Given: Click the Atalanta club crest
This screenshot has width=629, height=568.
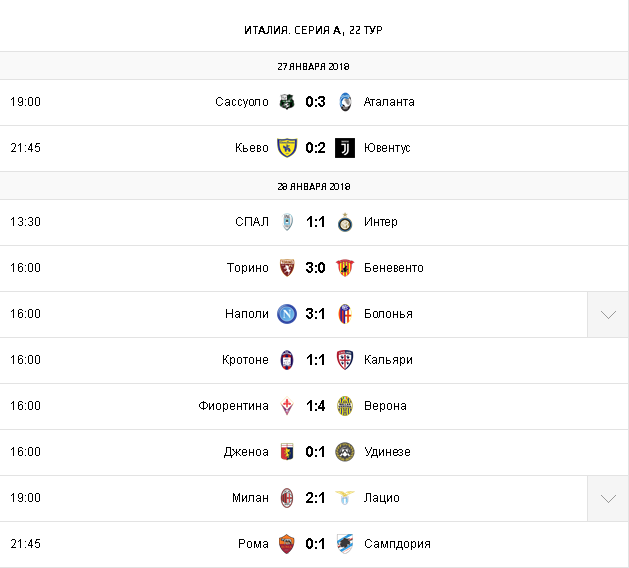Looking at the screenshot, I should coord(345,102).
